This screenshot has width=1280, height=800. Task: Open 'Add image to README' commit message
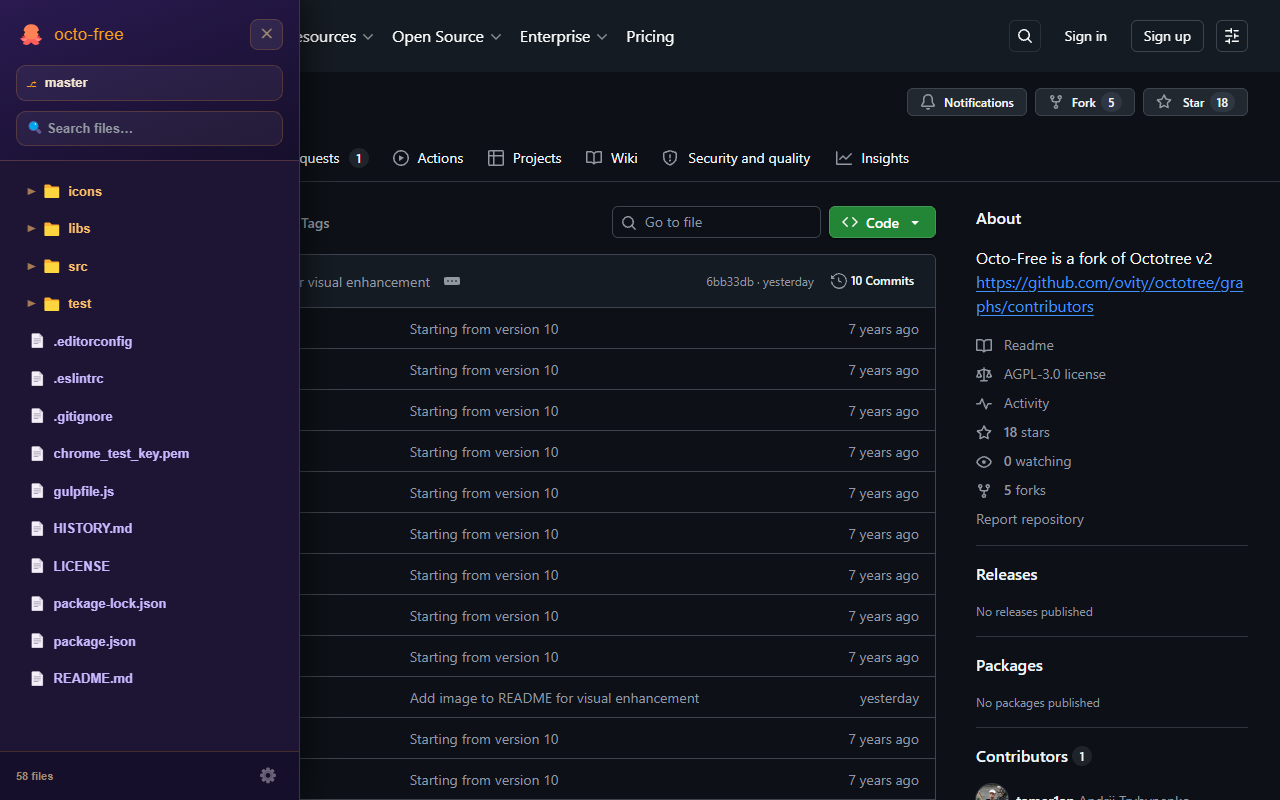click(x=554, y=698)
